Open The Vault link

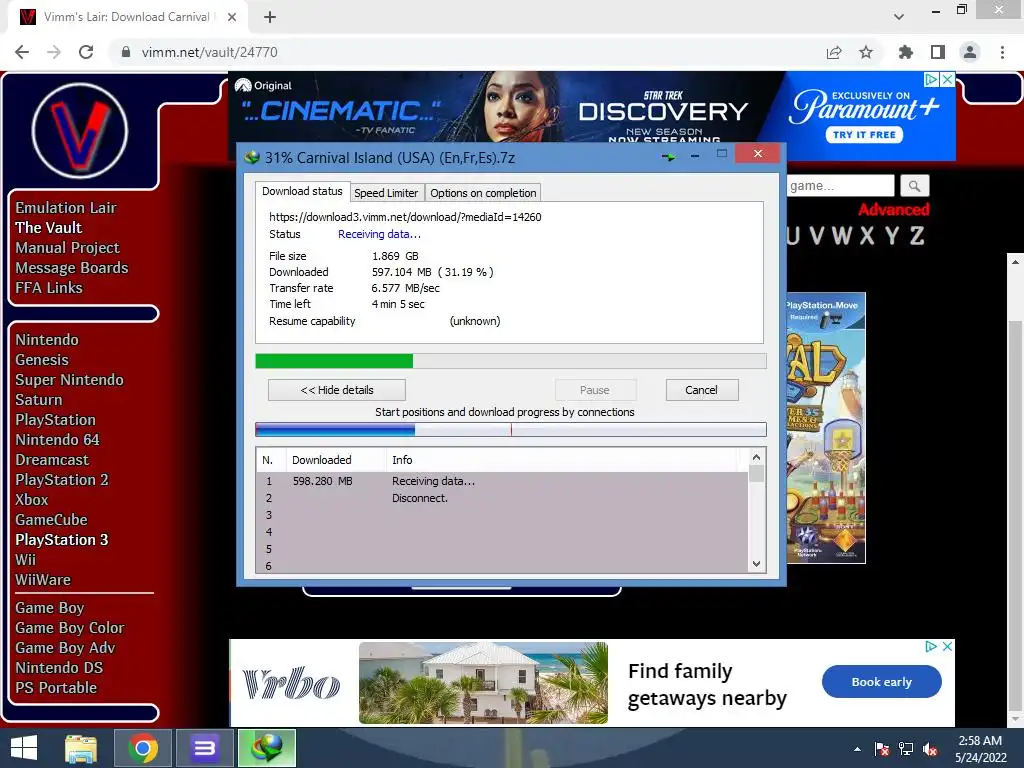(x=48, y=227)
